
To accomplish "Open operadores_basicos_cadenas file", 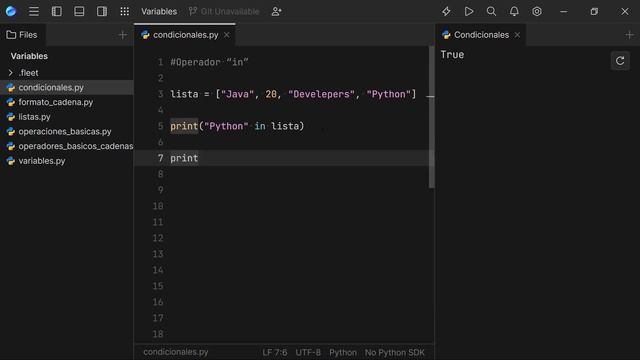I will [x=67, y=146].
